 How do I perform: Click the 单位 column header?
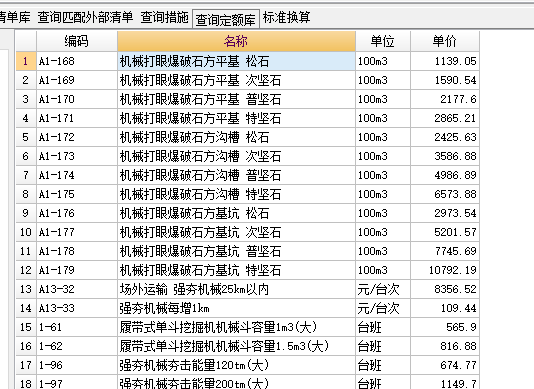tap(383, 41)
